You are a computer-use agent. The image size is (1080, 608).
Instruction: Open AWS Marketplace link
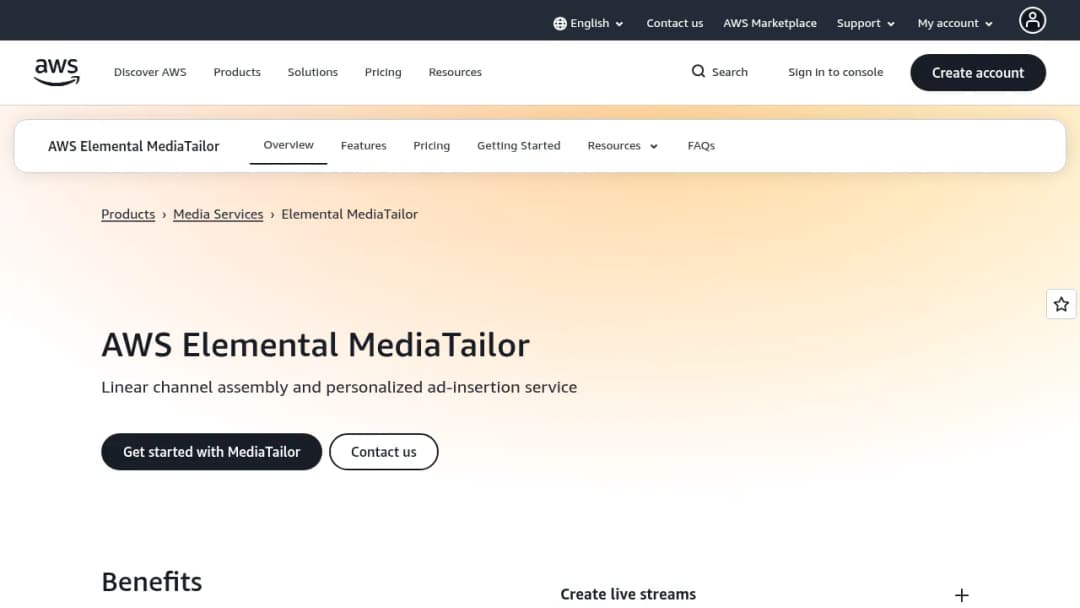[769, 23]
